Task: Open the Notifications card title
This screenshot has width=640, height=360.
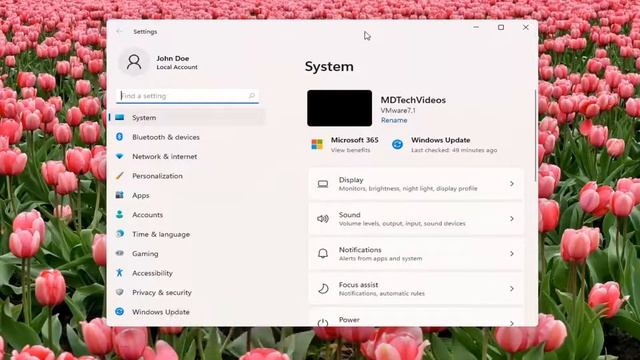Action: pyautogui.click(x=360, y=250)
